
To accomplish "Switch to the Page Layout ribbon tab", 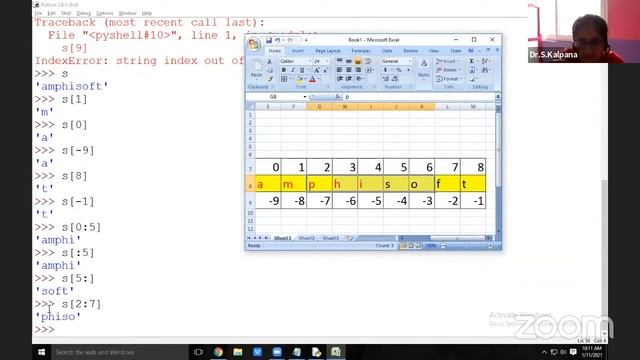I will 328,51.
